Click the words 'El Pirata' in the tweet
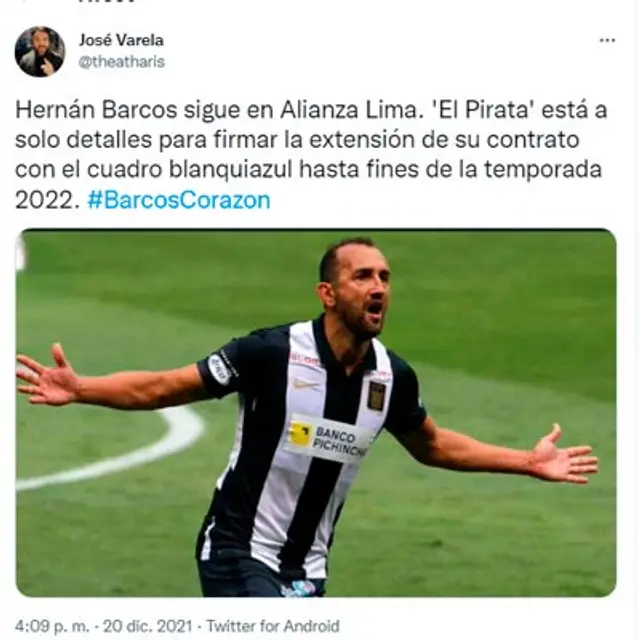 481,110
